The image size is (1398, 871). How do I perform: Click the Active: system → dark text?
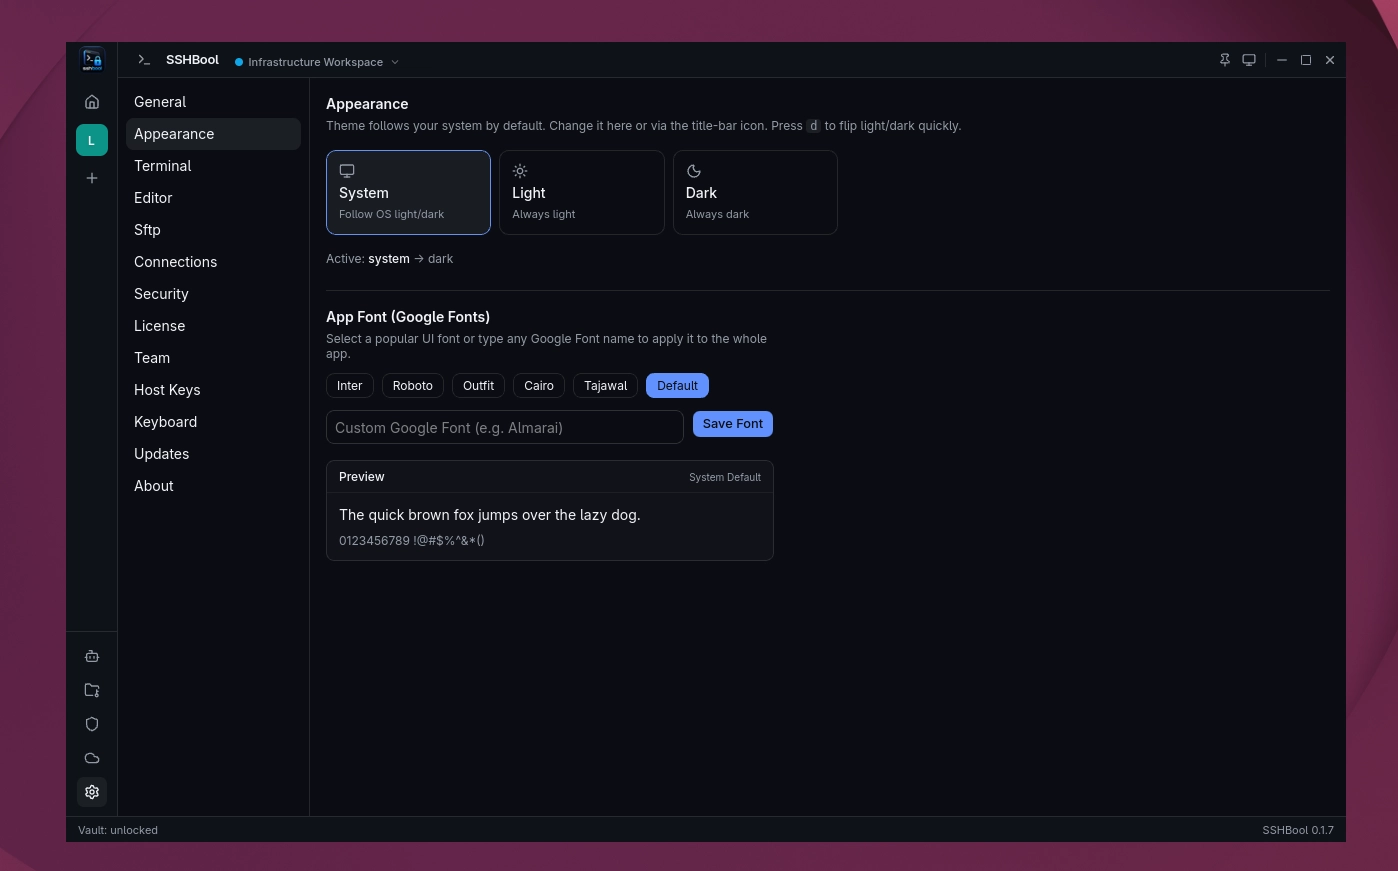[x=390, y=259]
